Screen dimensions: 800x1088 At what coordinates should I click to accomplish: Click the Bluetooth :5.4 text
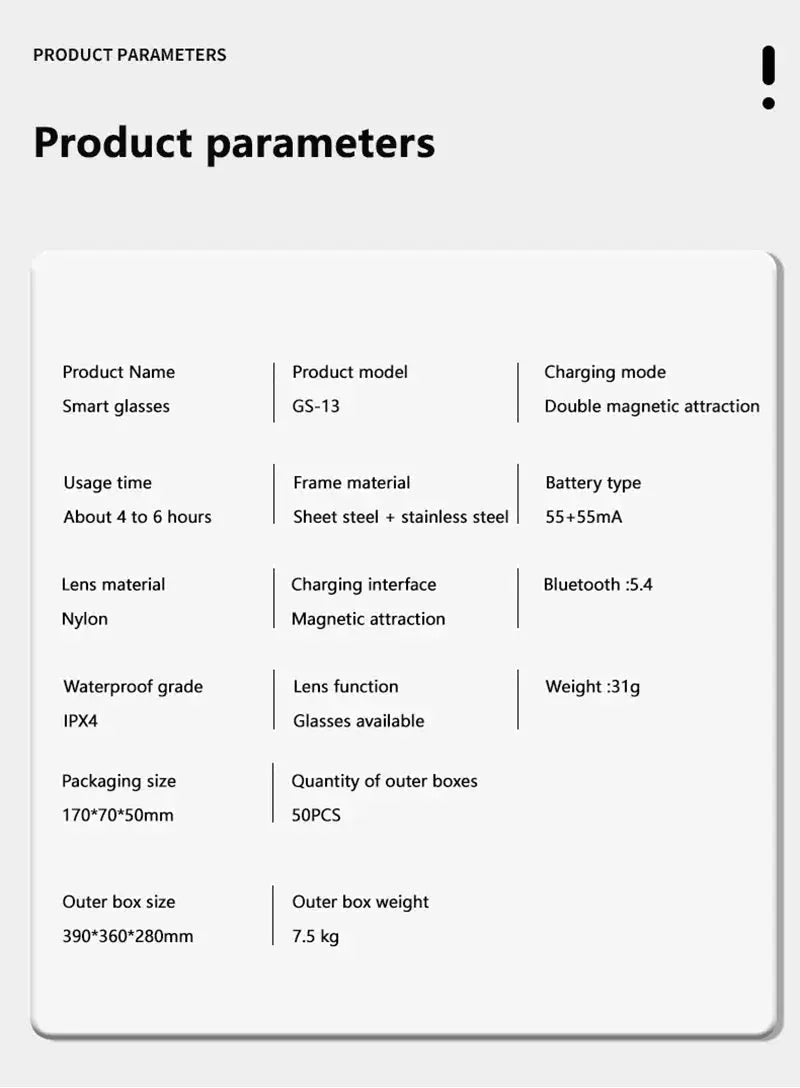point(598,584)
